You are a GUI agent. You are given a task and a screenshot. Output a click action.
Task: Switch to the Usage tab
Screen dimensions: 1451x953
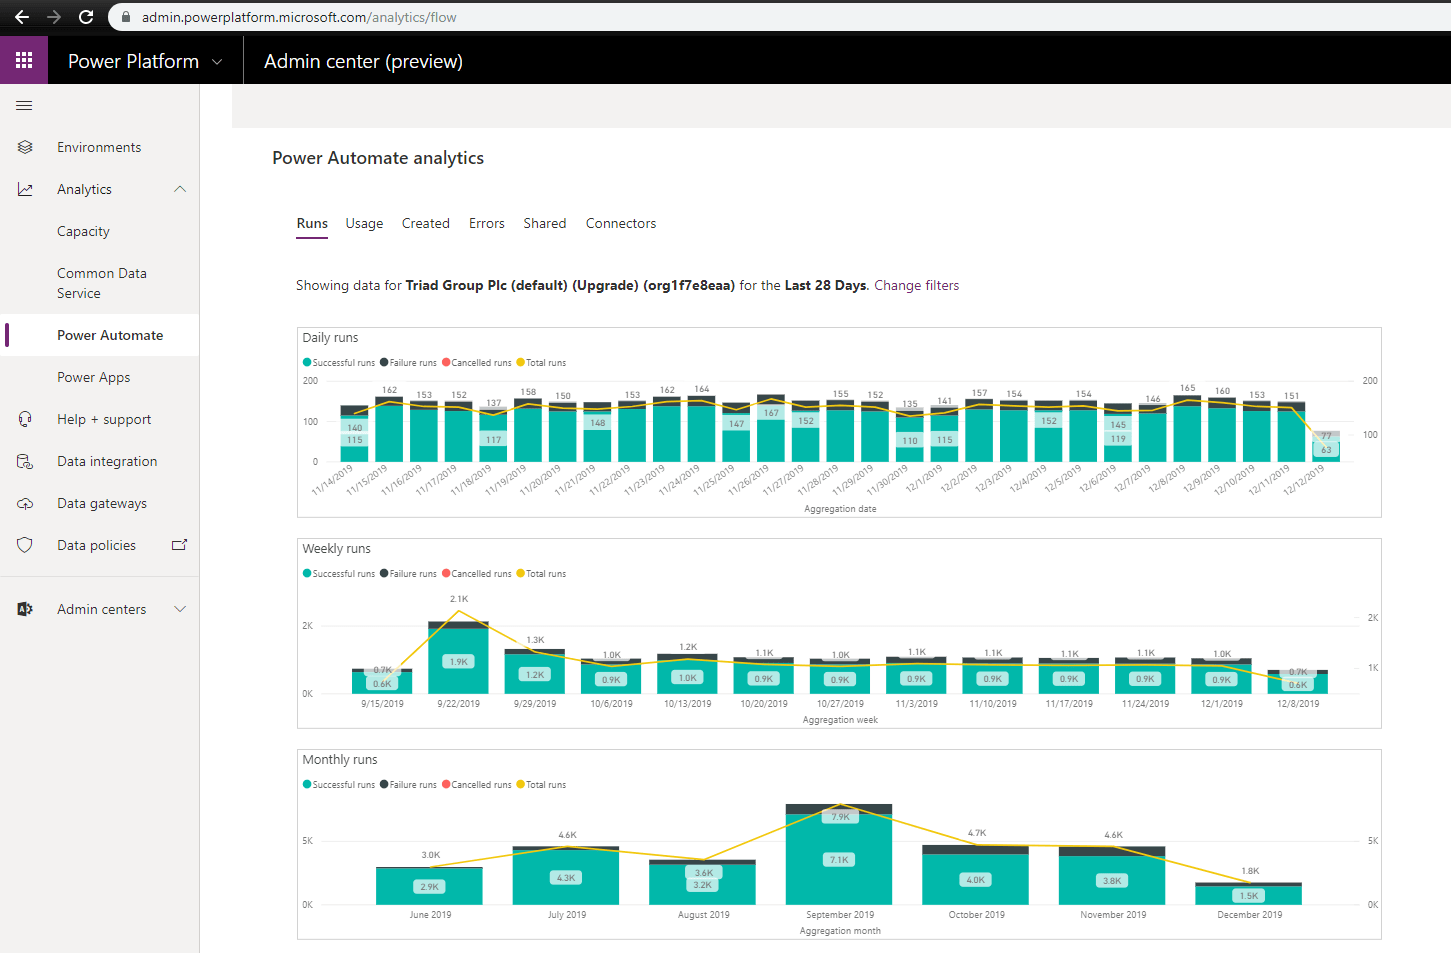point(364,224)
